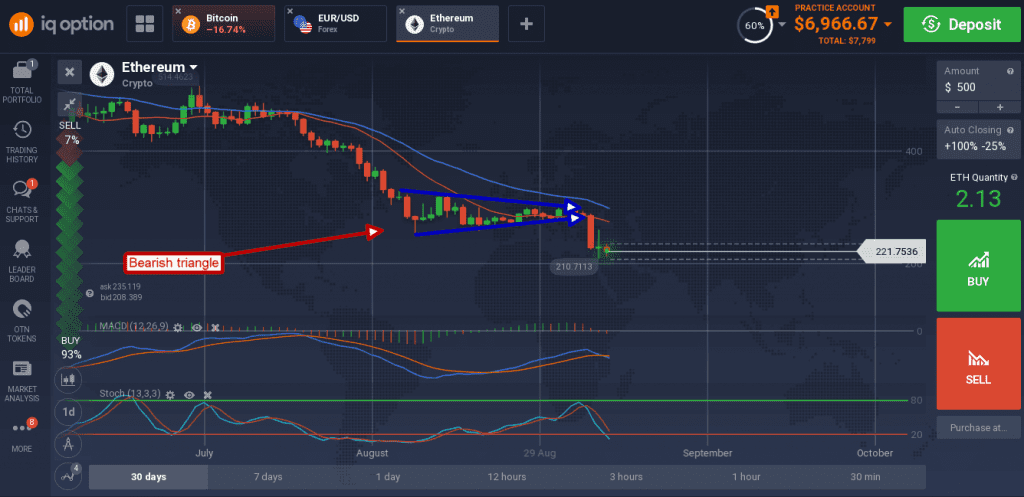1024x497 pixels.
Task: Select the 30 days time range
Action: 148,477
